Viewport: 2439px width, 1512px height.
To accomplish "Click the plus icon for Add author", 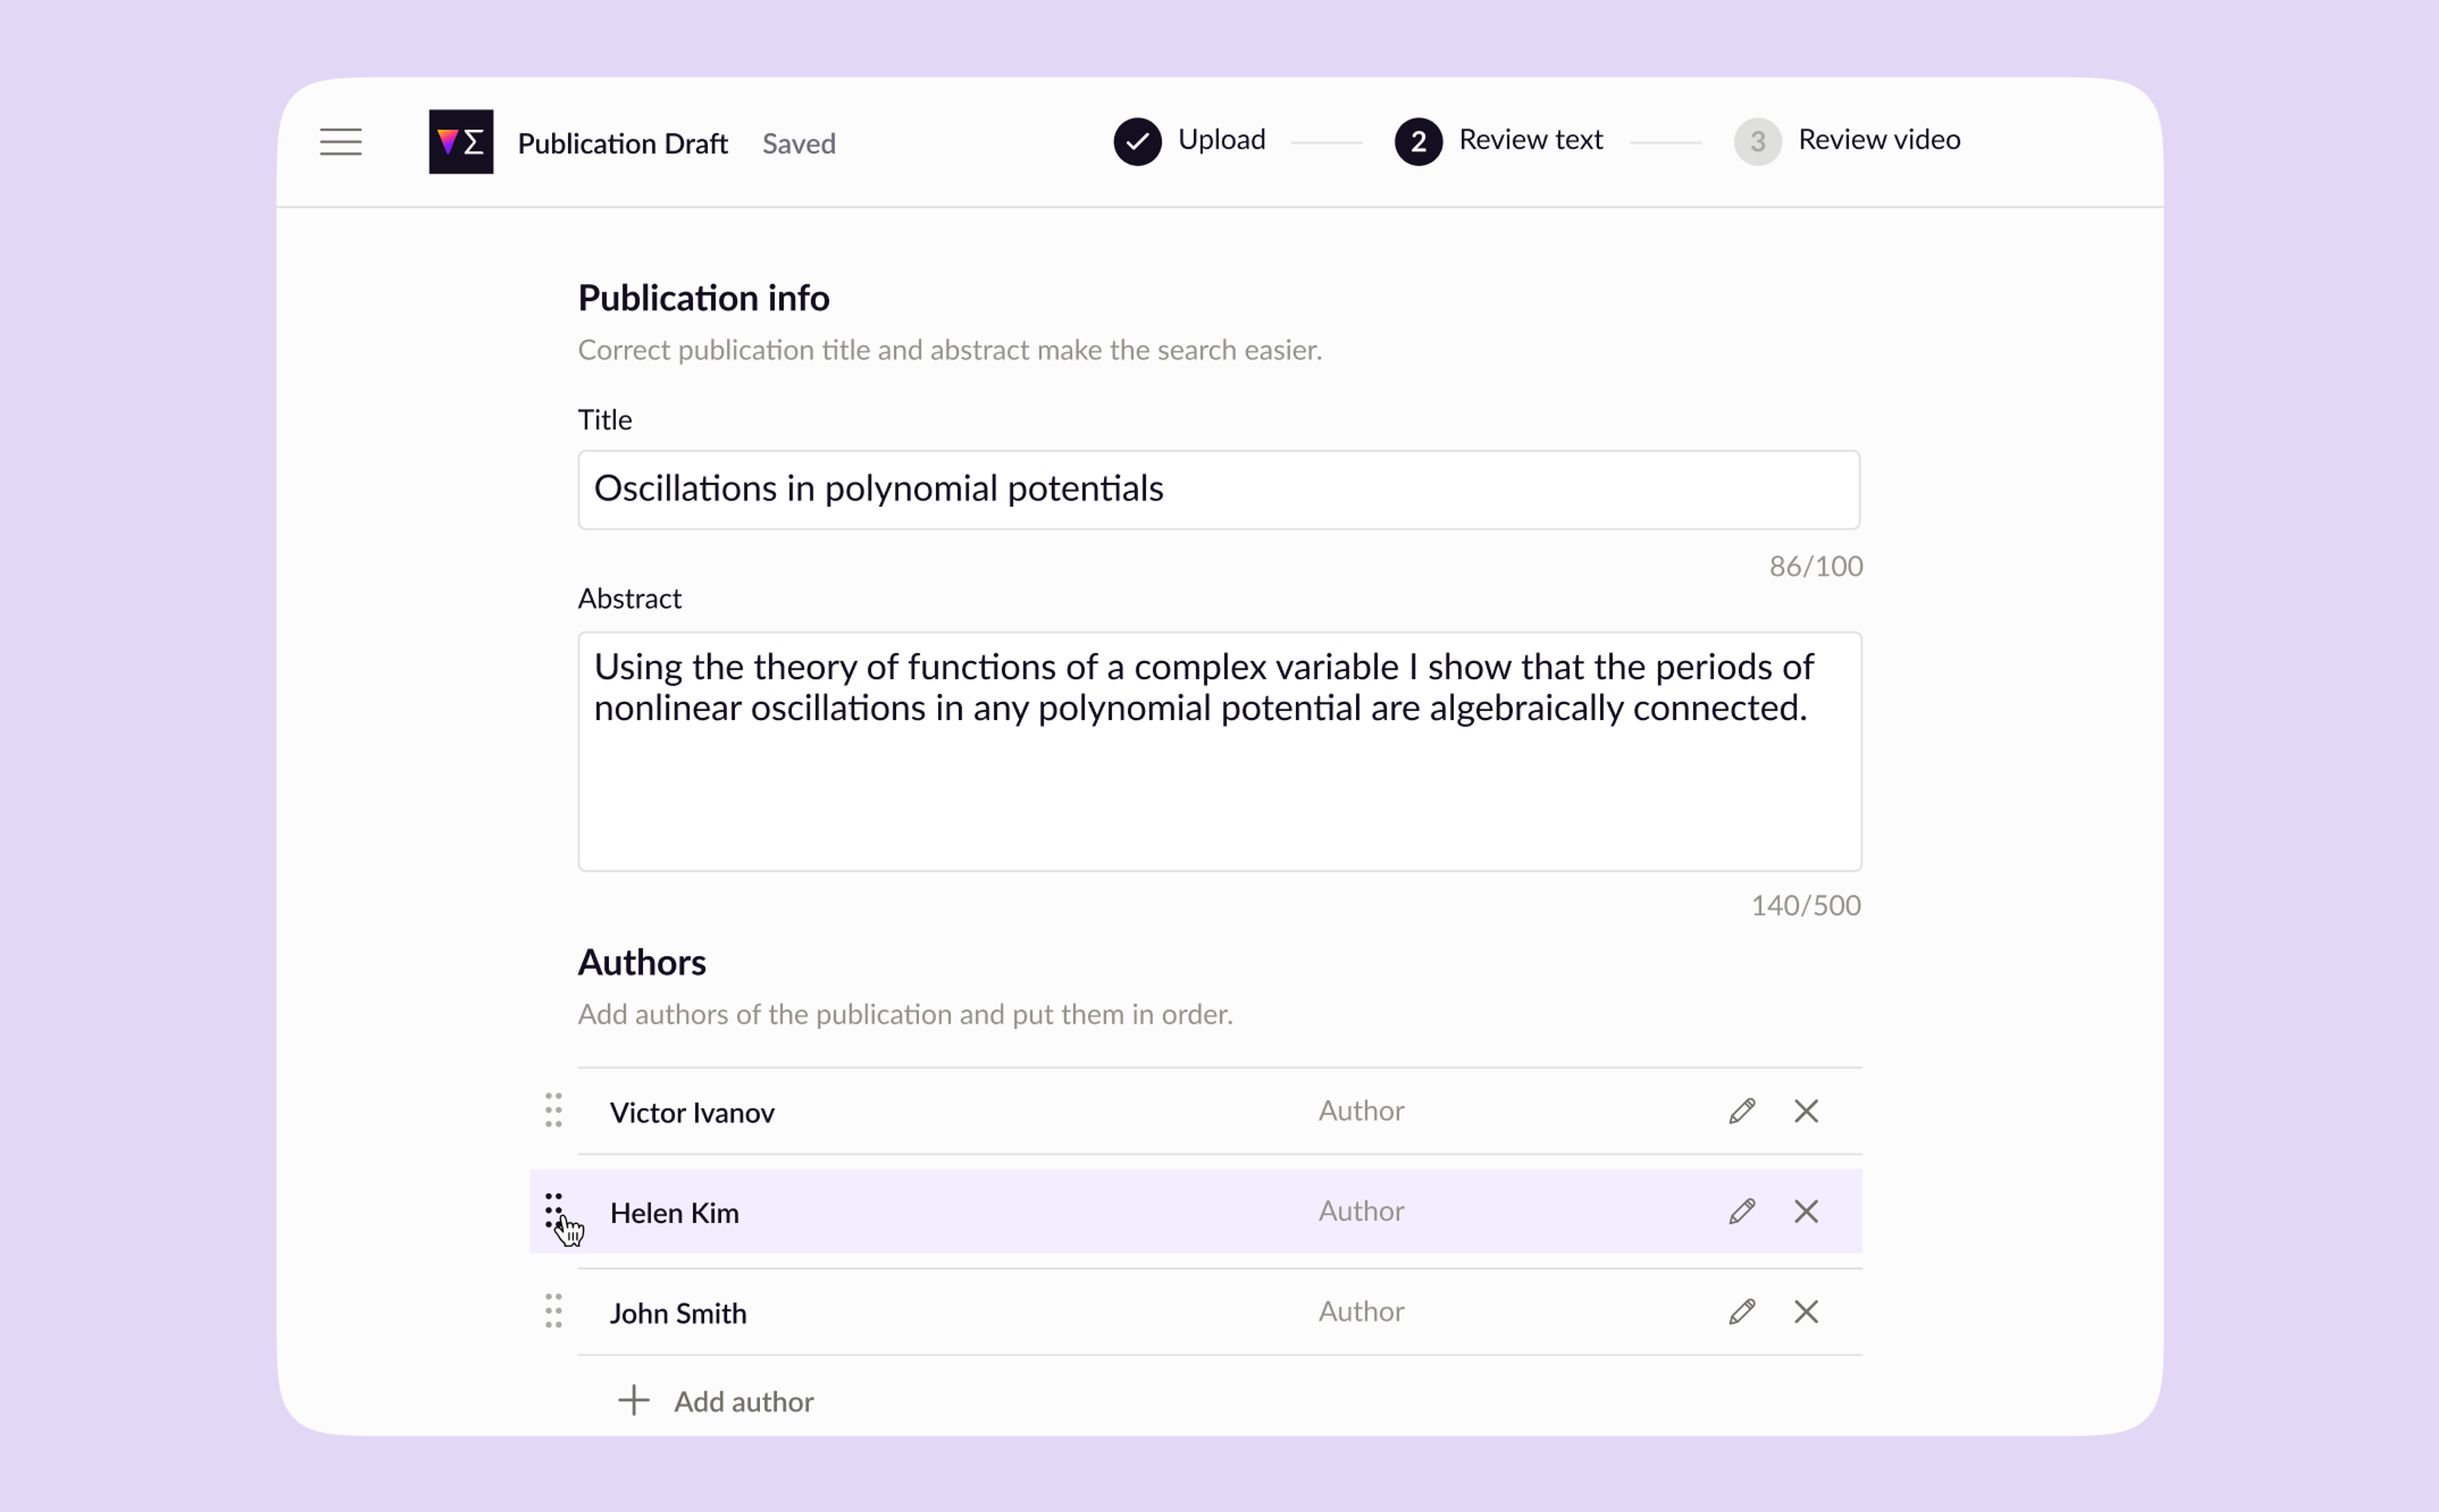I will 633,1400.
